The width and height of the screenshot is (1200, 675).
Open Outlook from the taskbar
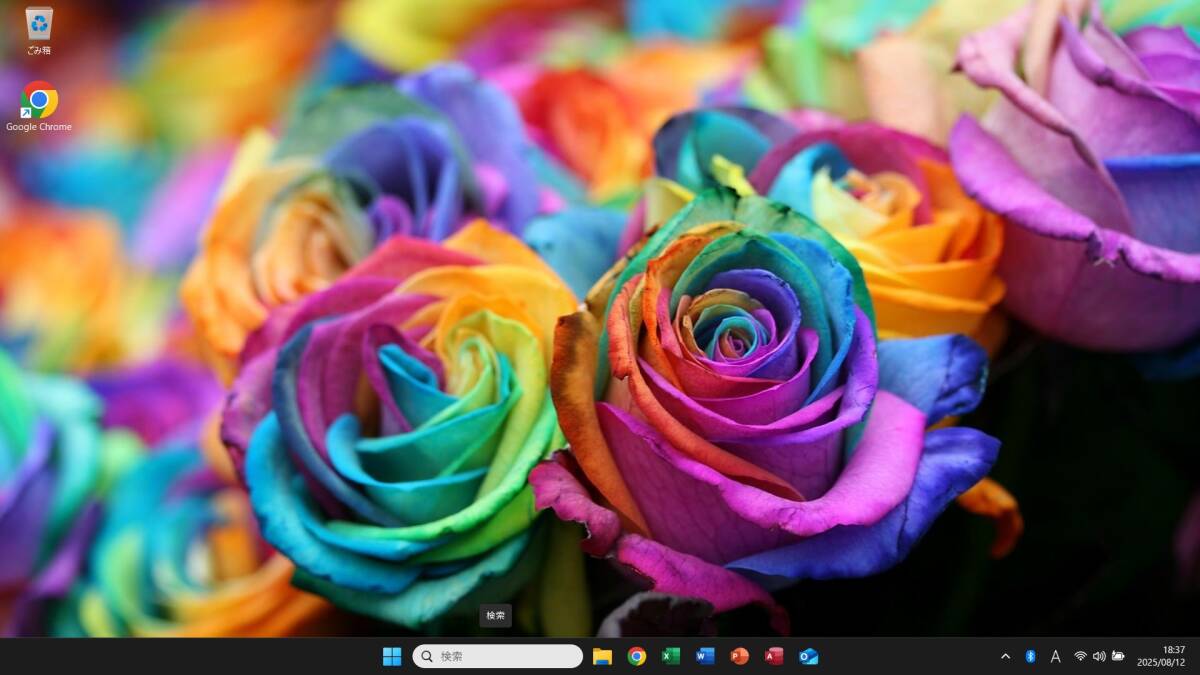tap(808, 656)
